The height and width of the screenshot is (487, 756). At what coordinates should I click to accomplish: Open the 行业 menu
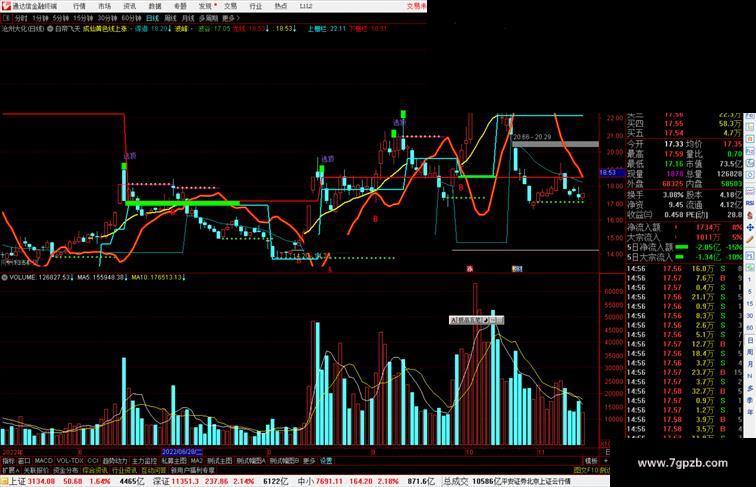(x=256, y=6)
